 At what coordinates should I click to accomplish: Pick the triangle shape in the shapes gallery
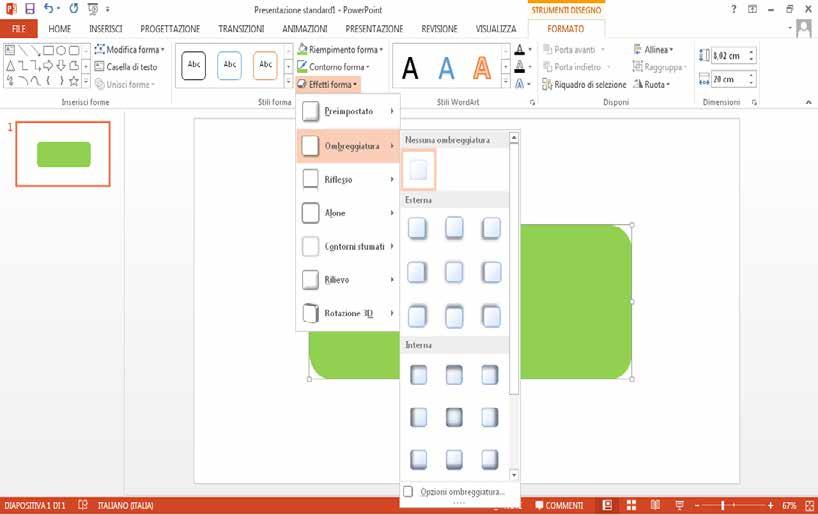point(10,66)
